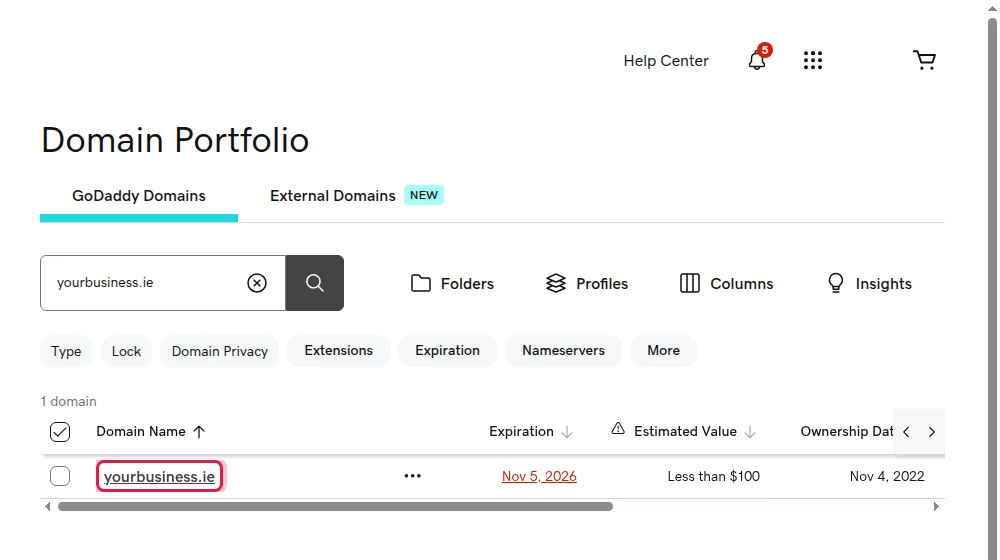This screenshot has width=1000, height=560.
Task: Switch to the External Domains tab
Action: point(333,196)
